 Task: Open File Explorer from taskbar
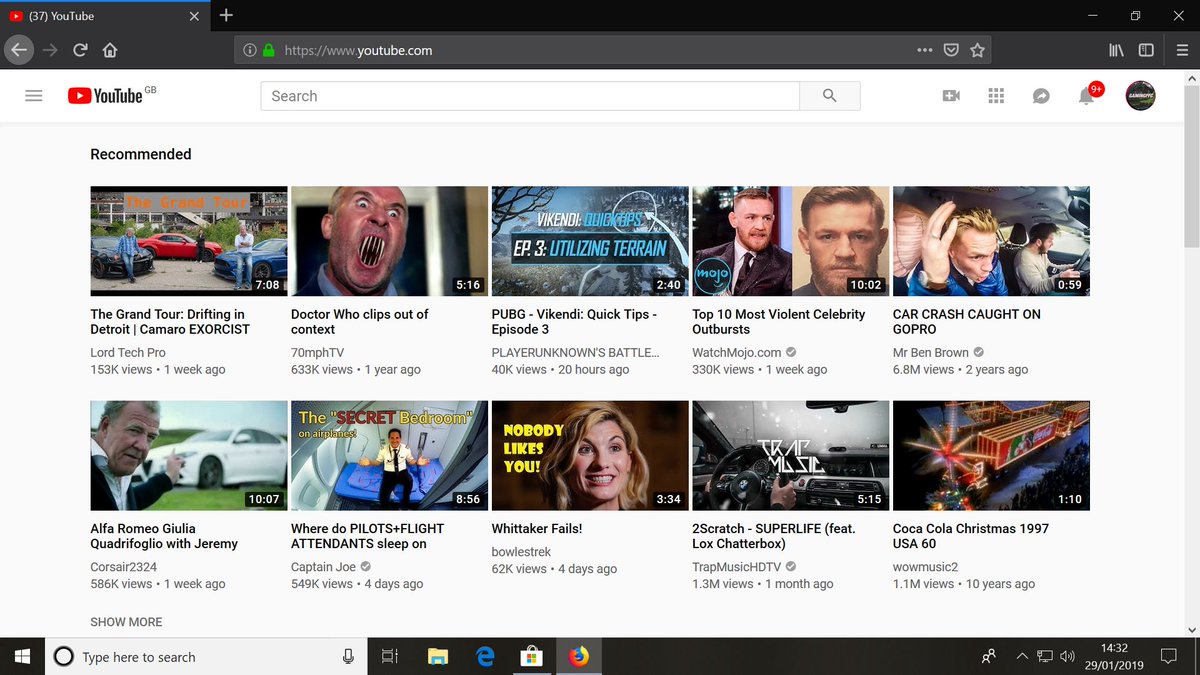coord(437,657)
